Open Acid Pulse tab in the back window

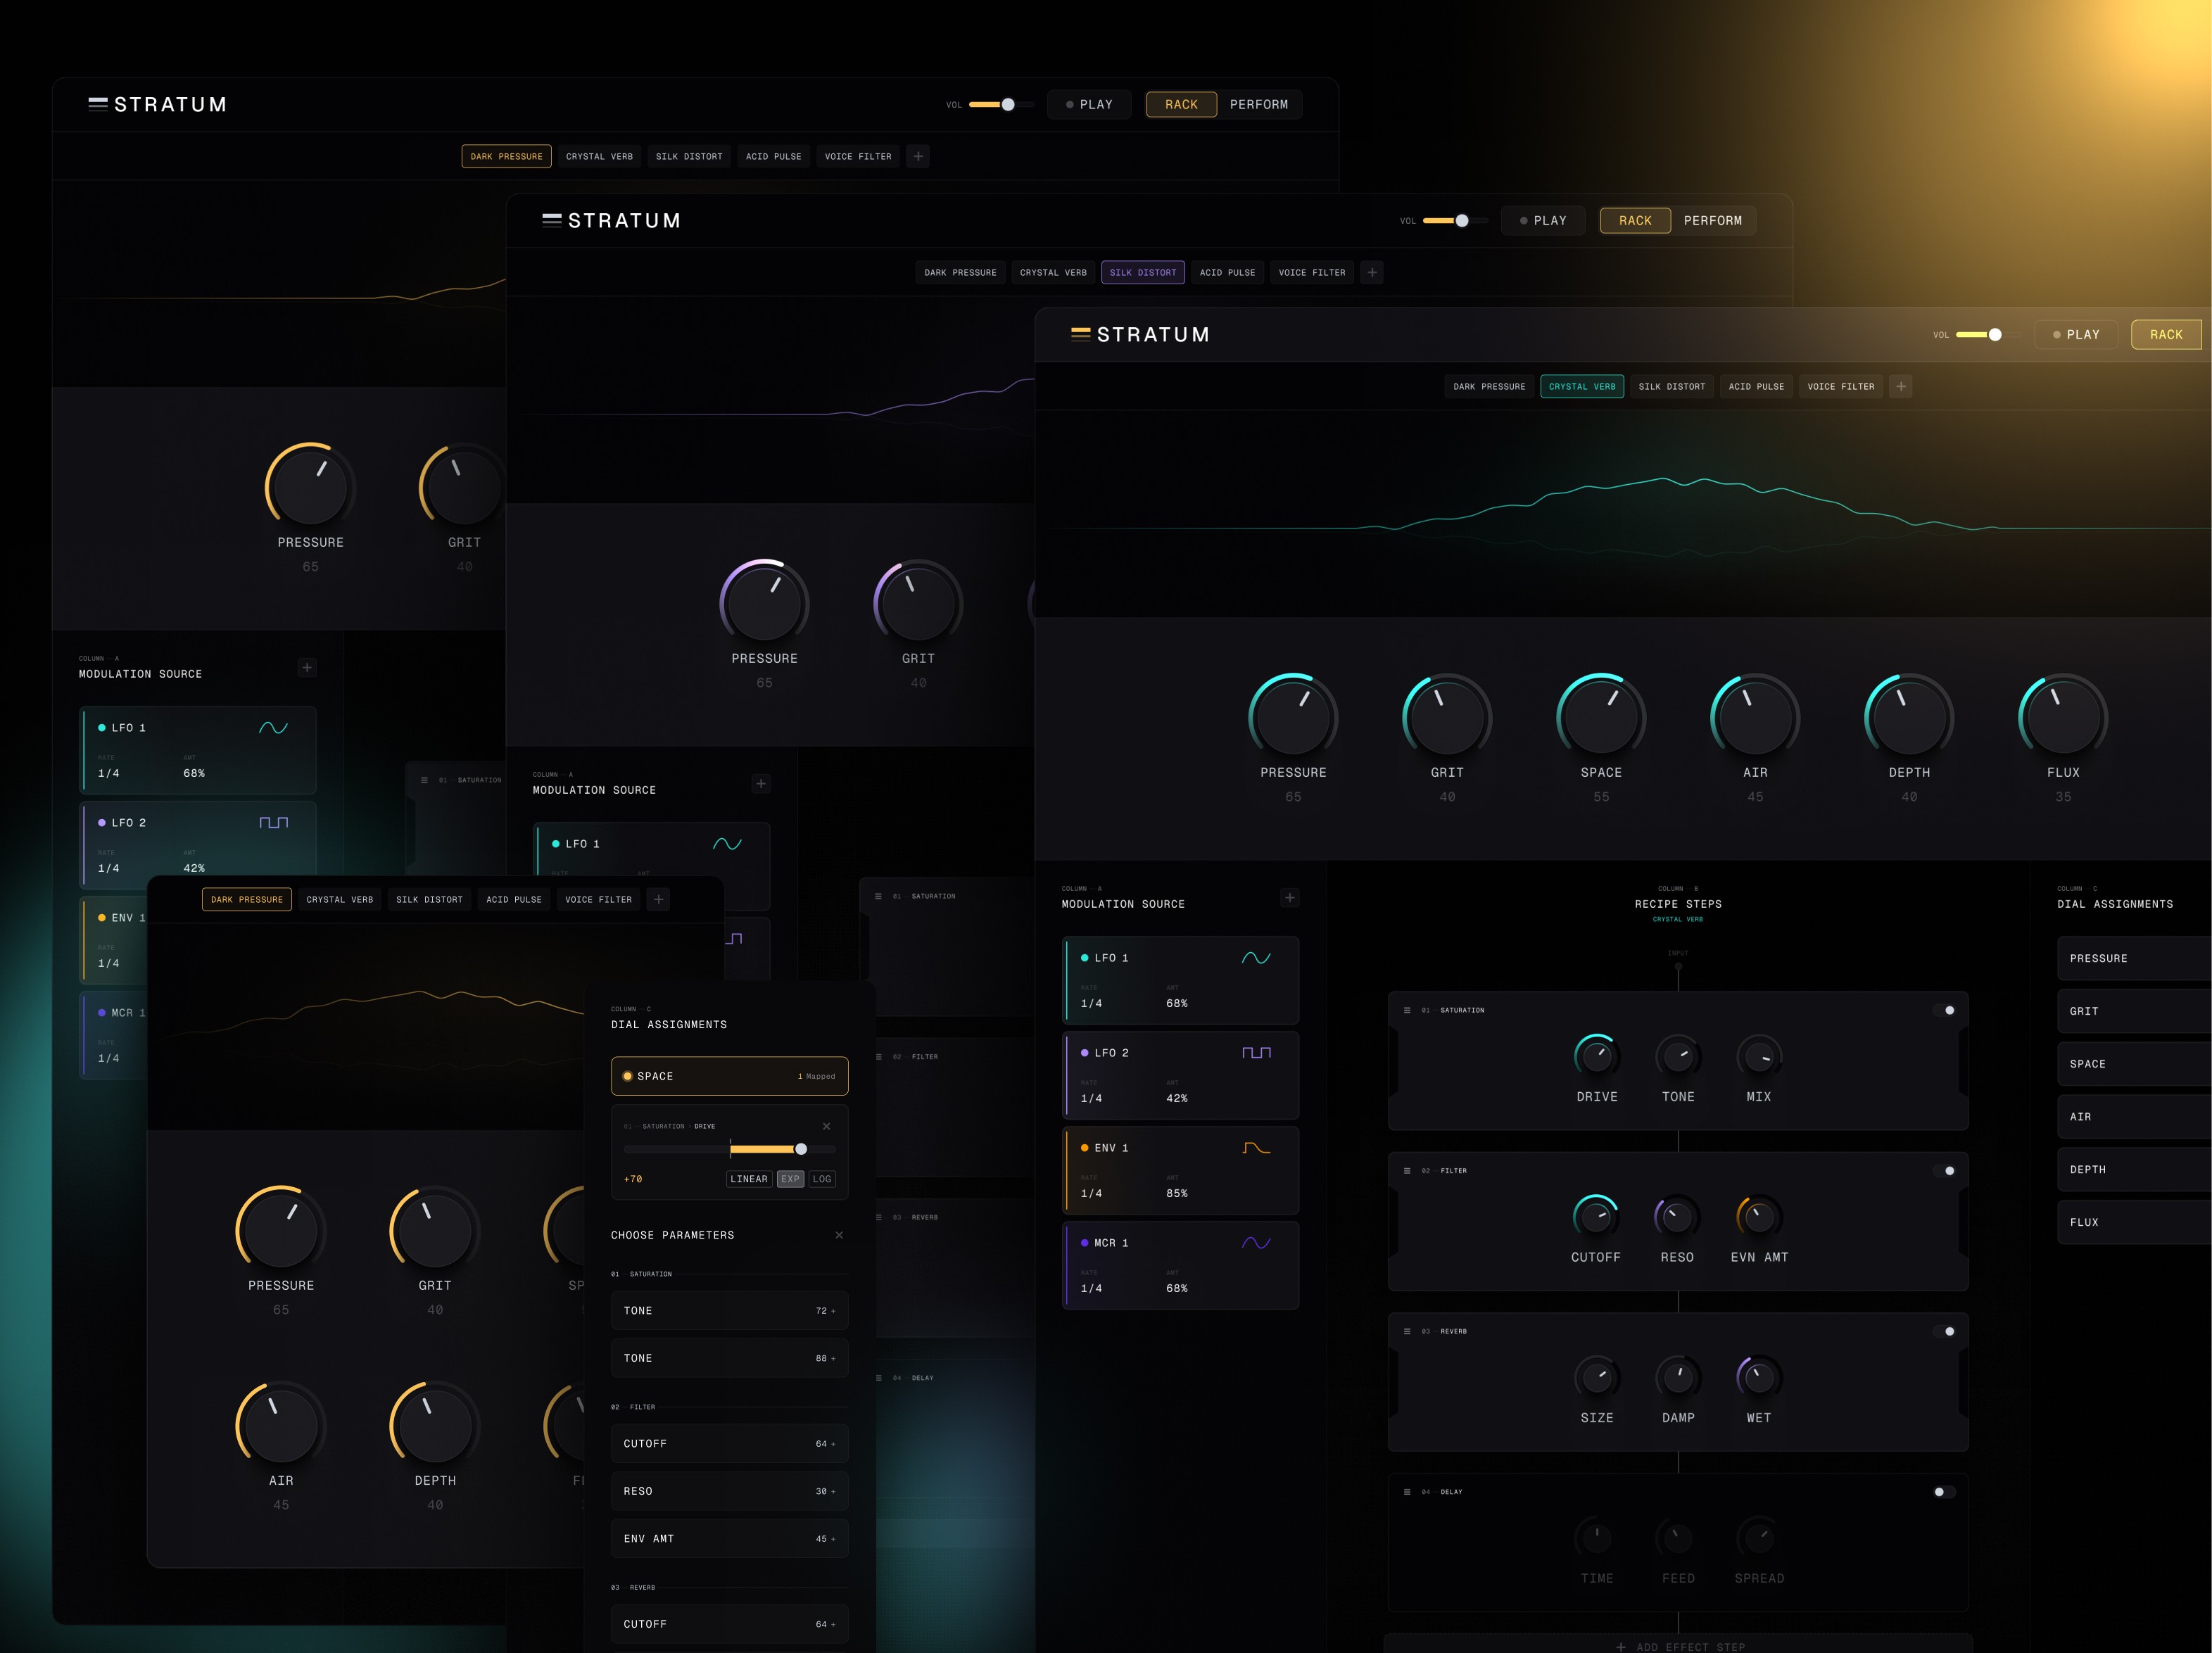pos(773,156)
